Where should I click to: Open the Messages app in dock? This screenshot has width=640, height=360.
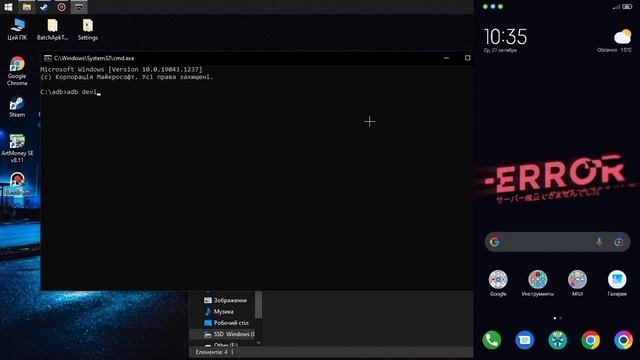524,340
